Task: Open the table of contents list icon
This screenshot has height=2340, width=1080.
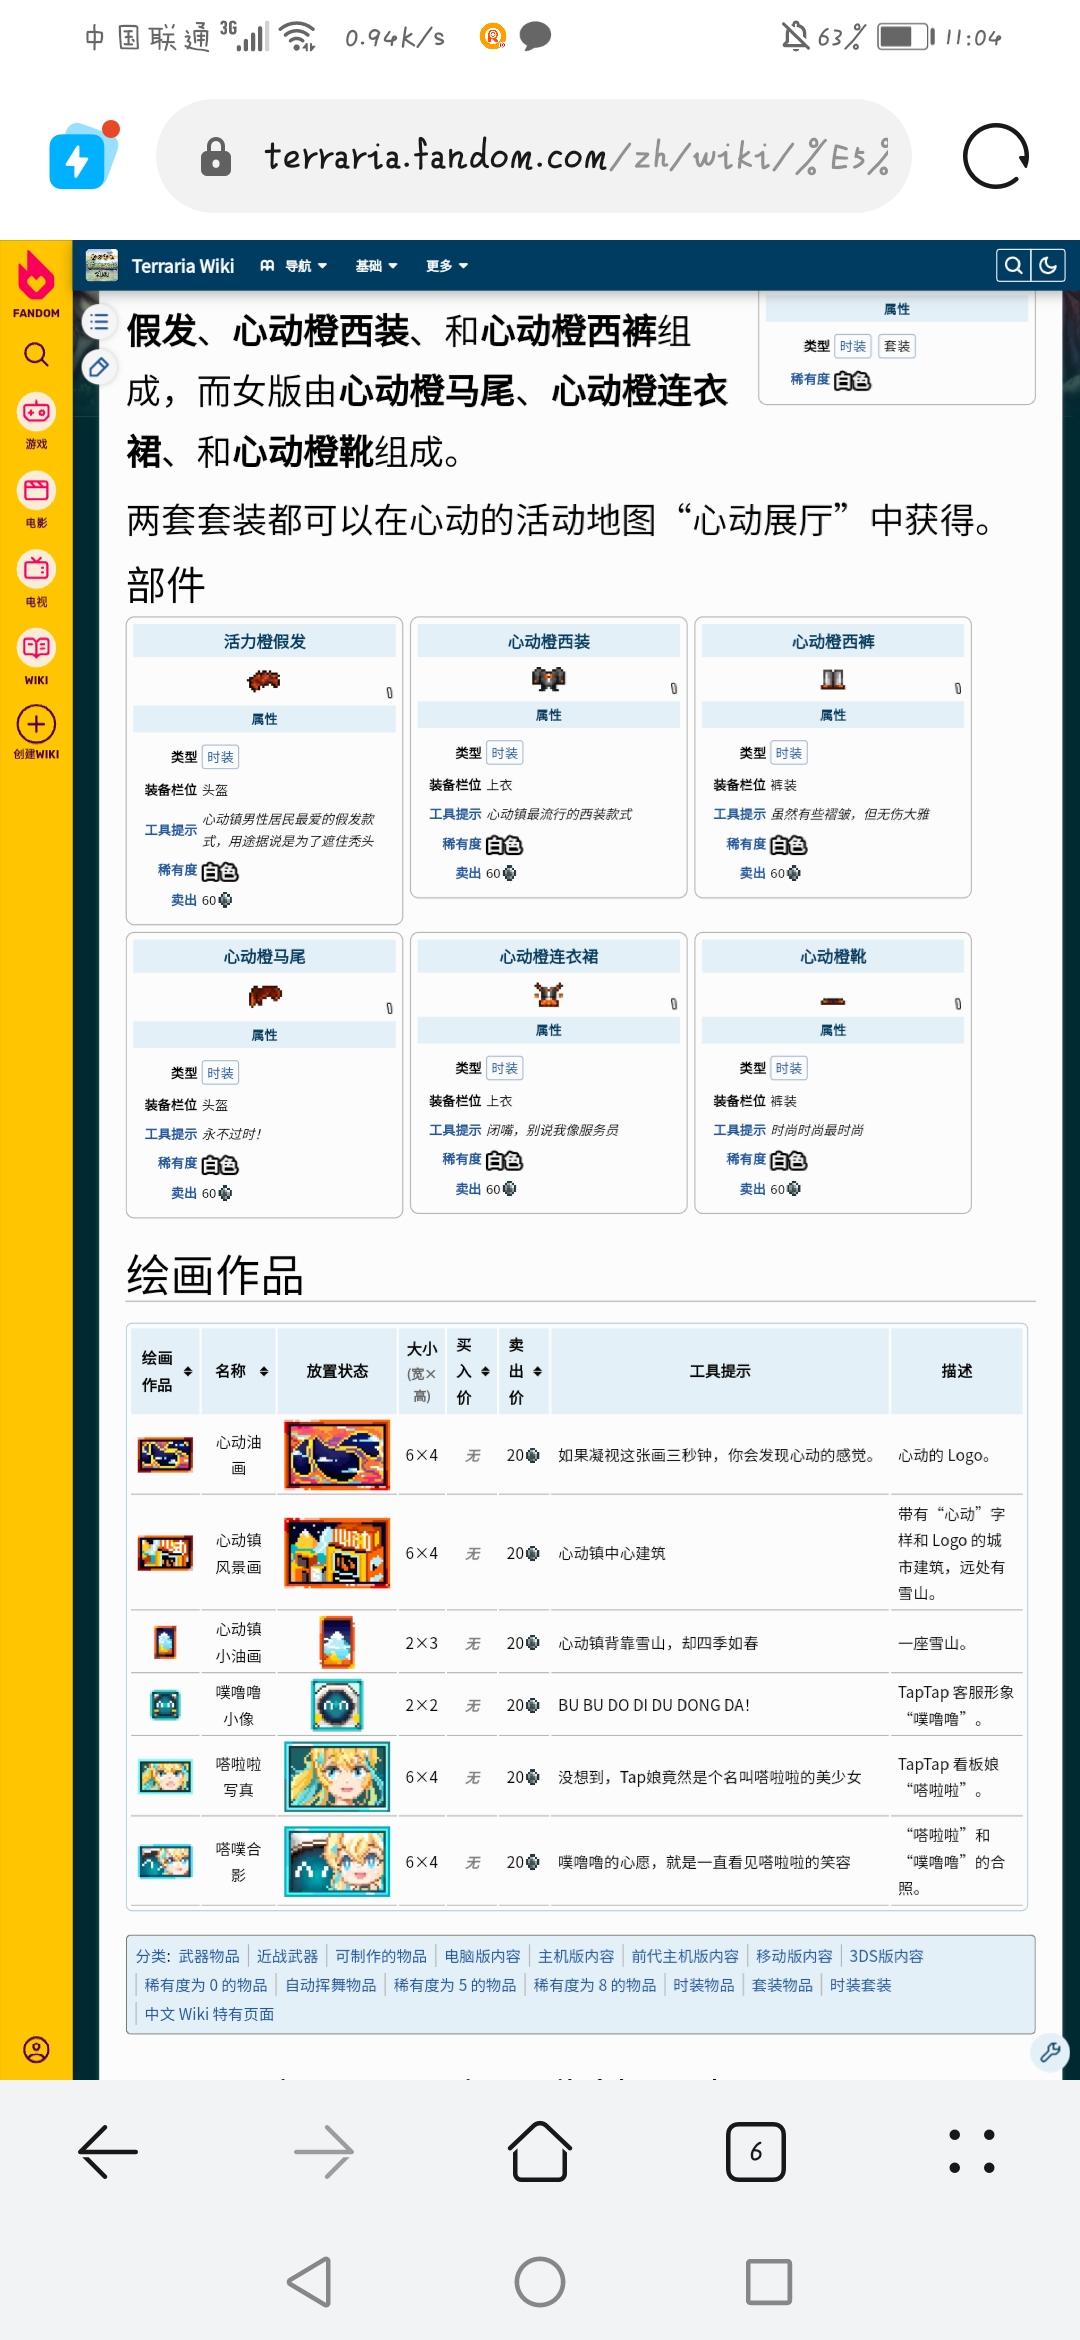Action: 98,322
